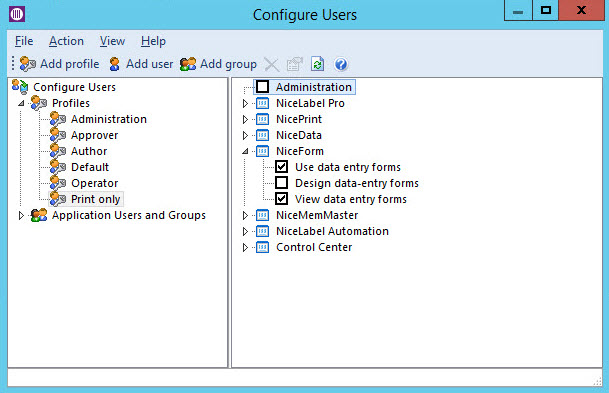Select the Approver profile name
The height and width of the screenshot is (393, 609).
click(94, 135)
